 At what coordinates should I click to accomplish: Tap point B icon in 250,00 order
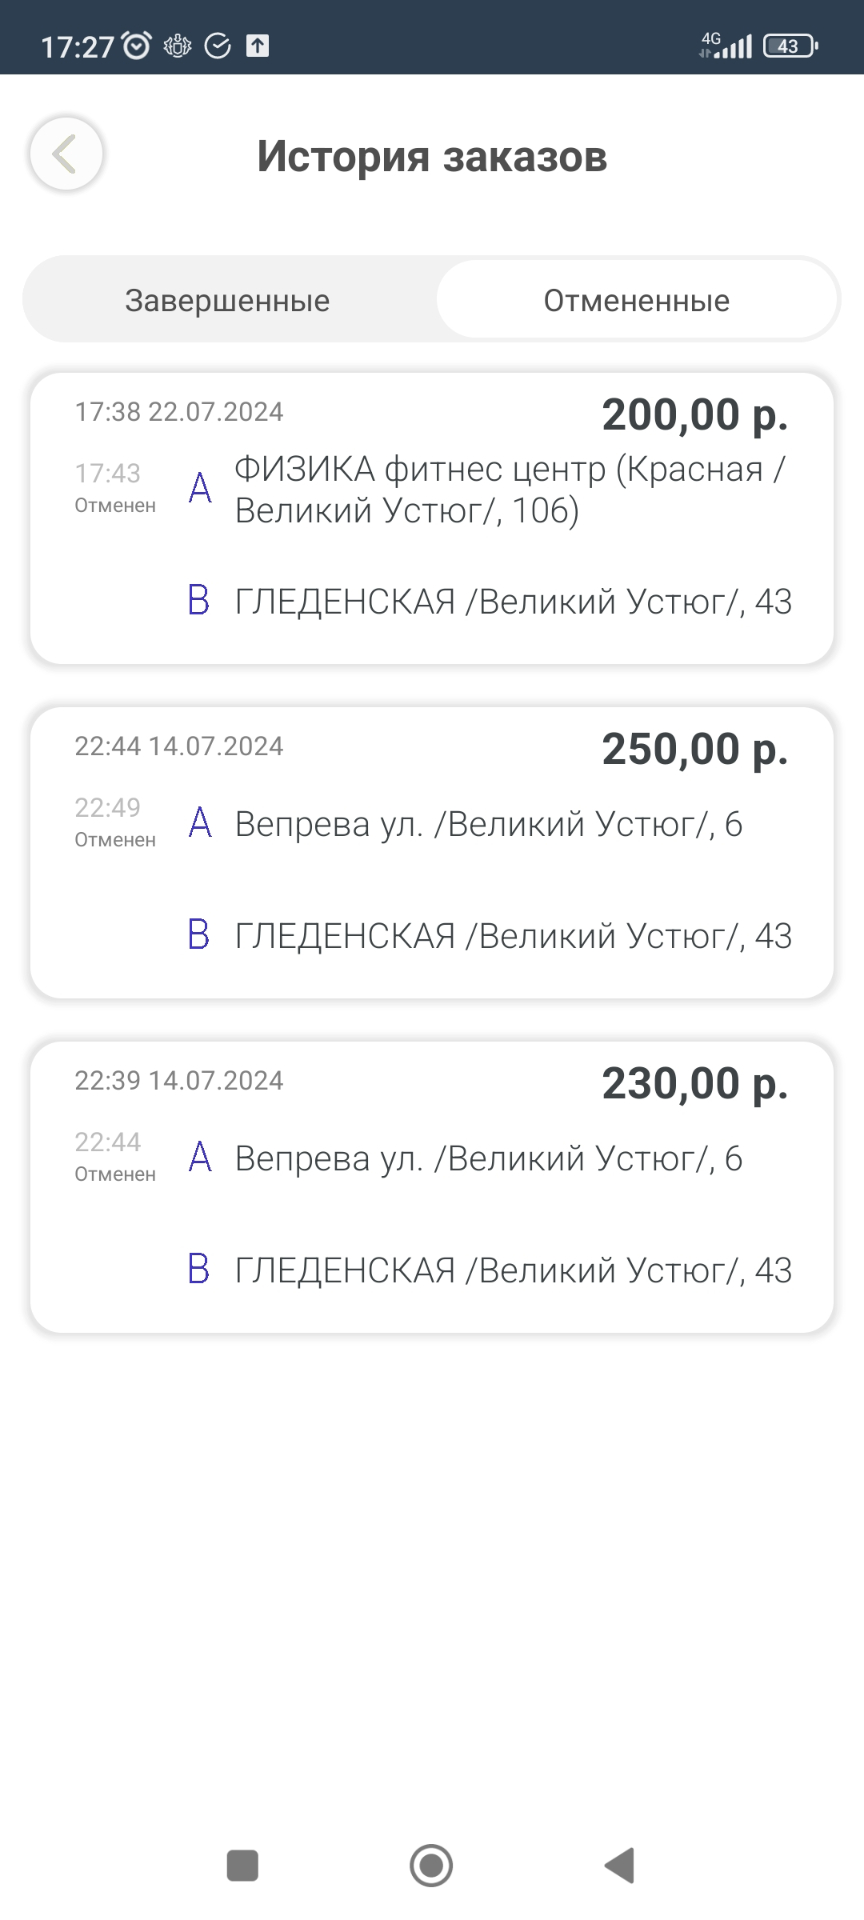click(x=199, y=935)
